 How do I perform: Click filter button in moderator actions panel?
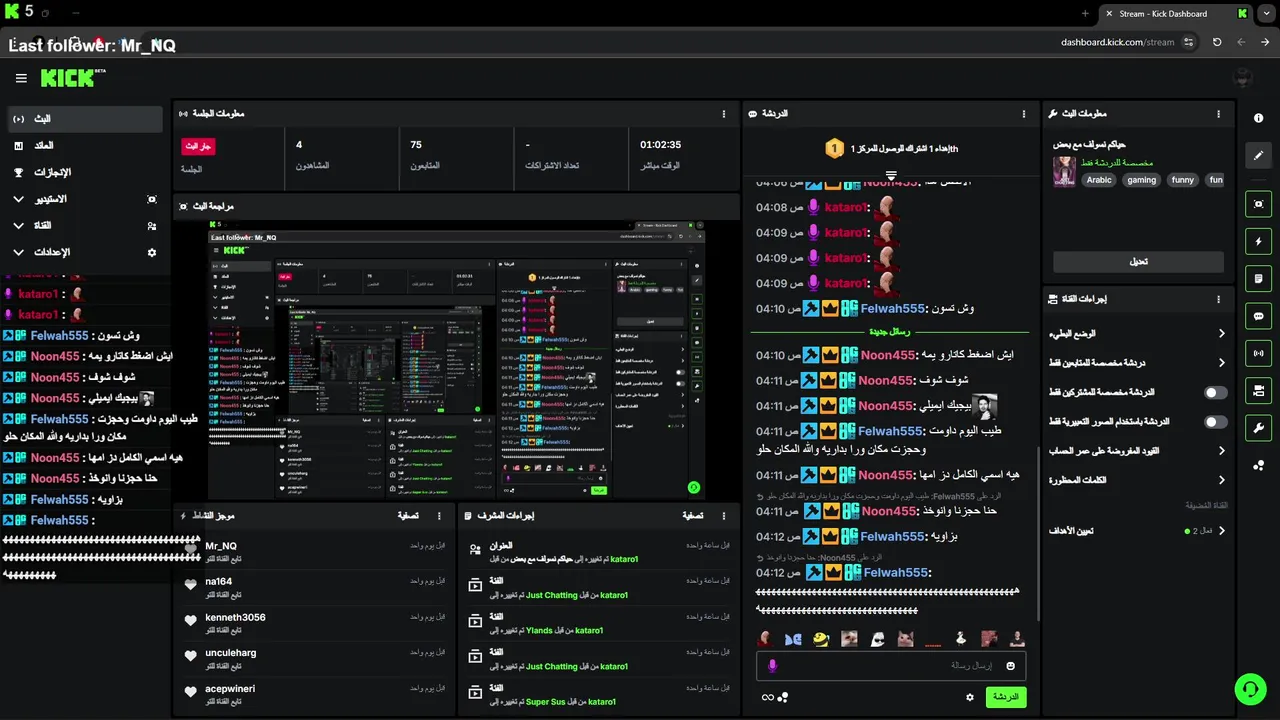(x=692, y=516)
